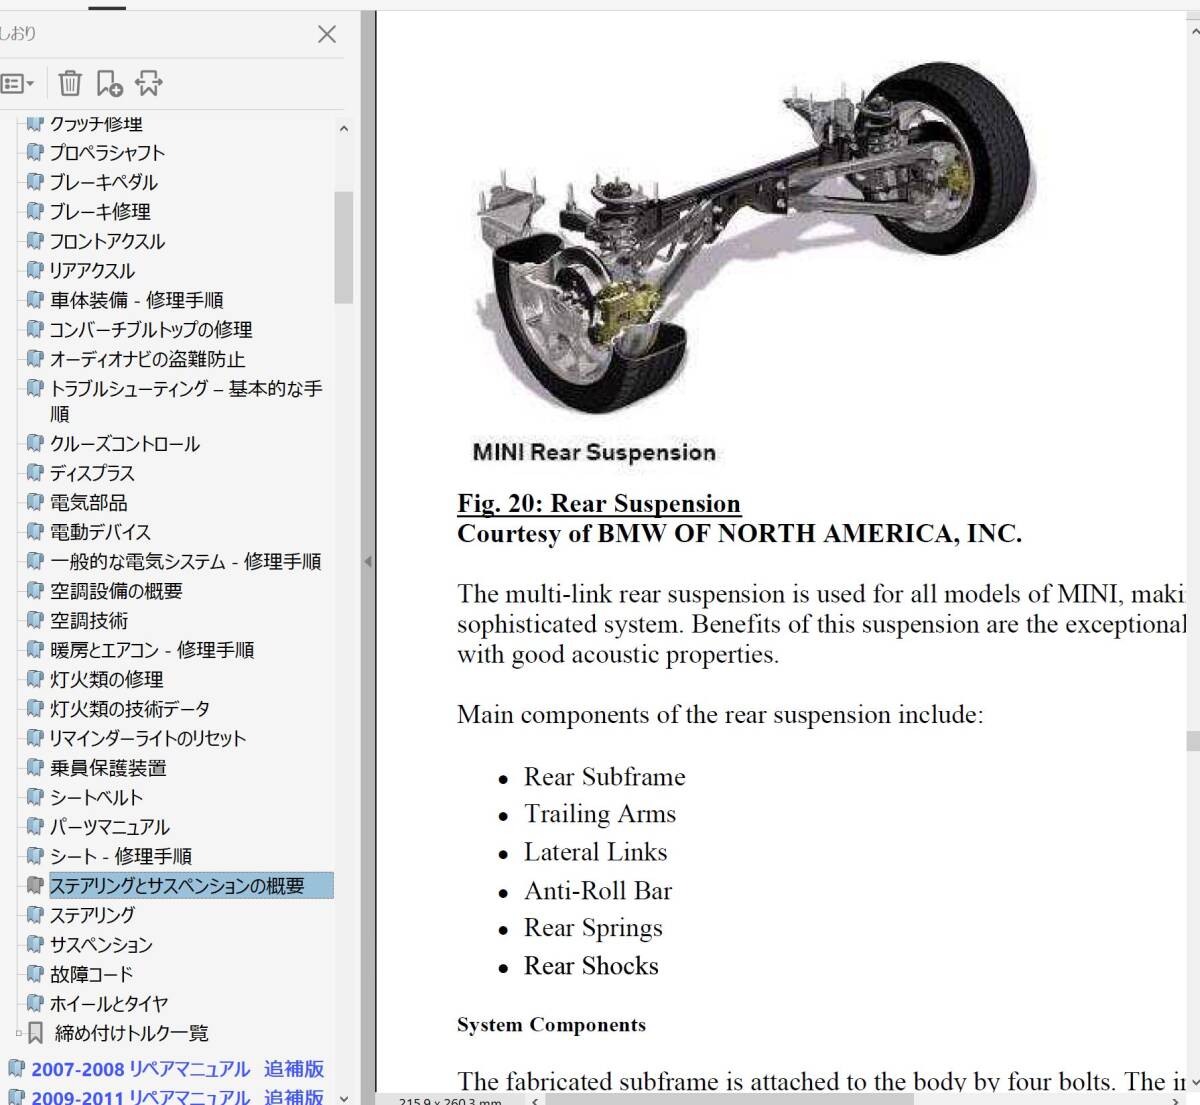
Task: Click the bookmark icon beside ホイールとタイヤ
Action: [35, 1003]
